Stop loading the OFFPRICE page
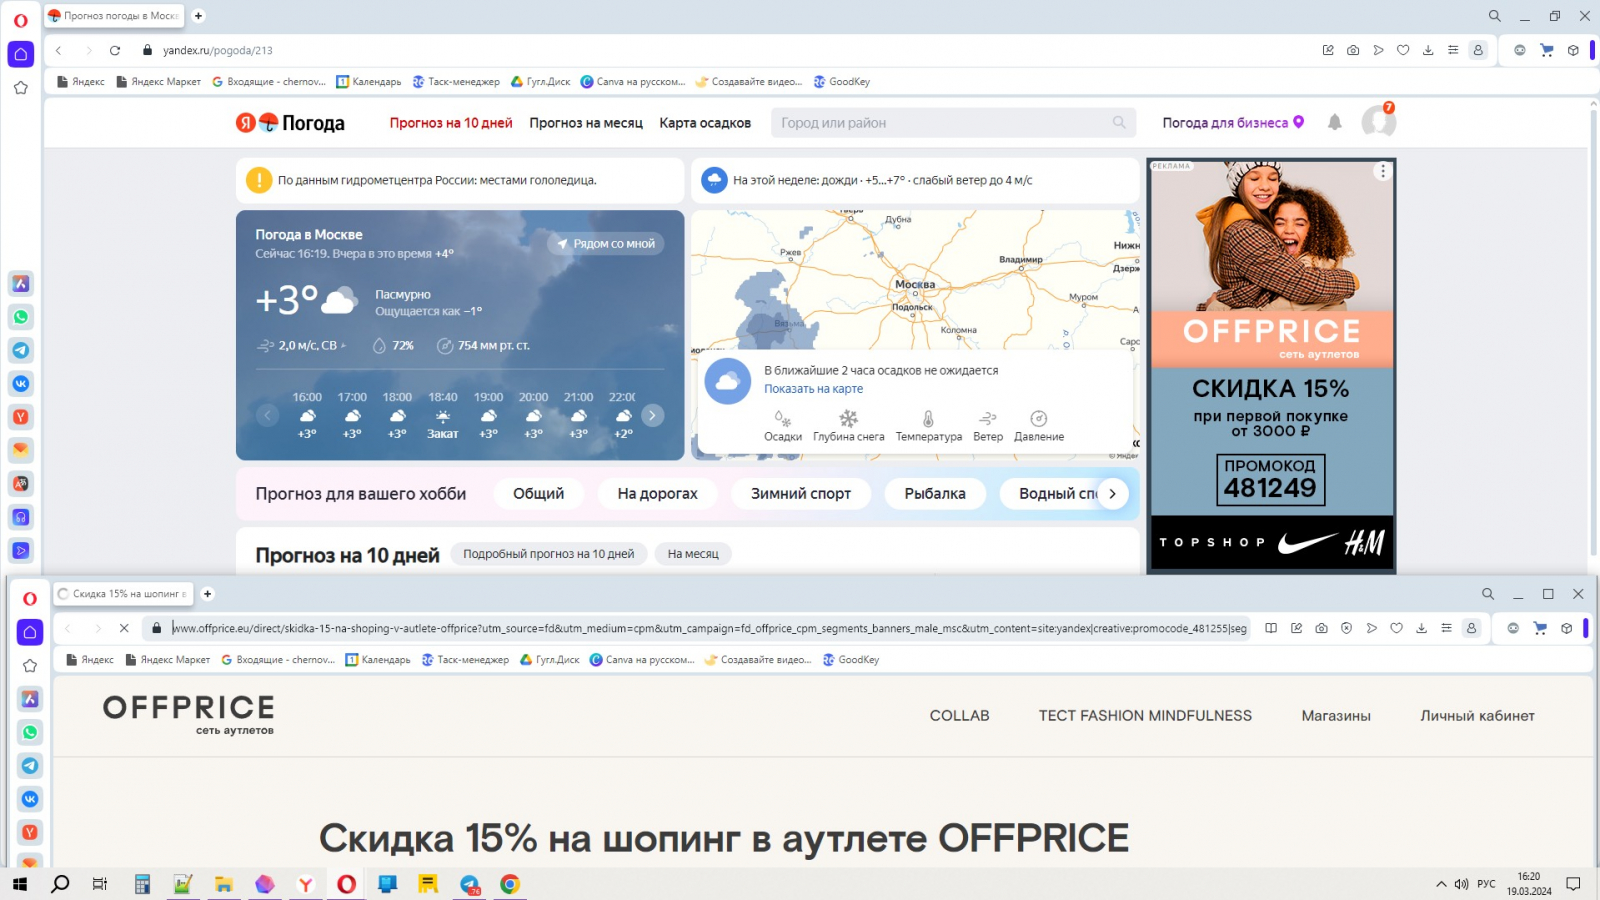 click(x=124, y=628)
